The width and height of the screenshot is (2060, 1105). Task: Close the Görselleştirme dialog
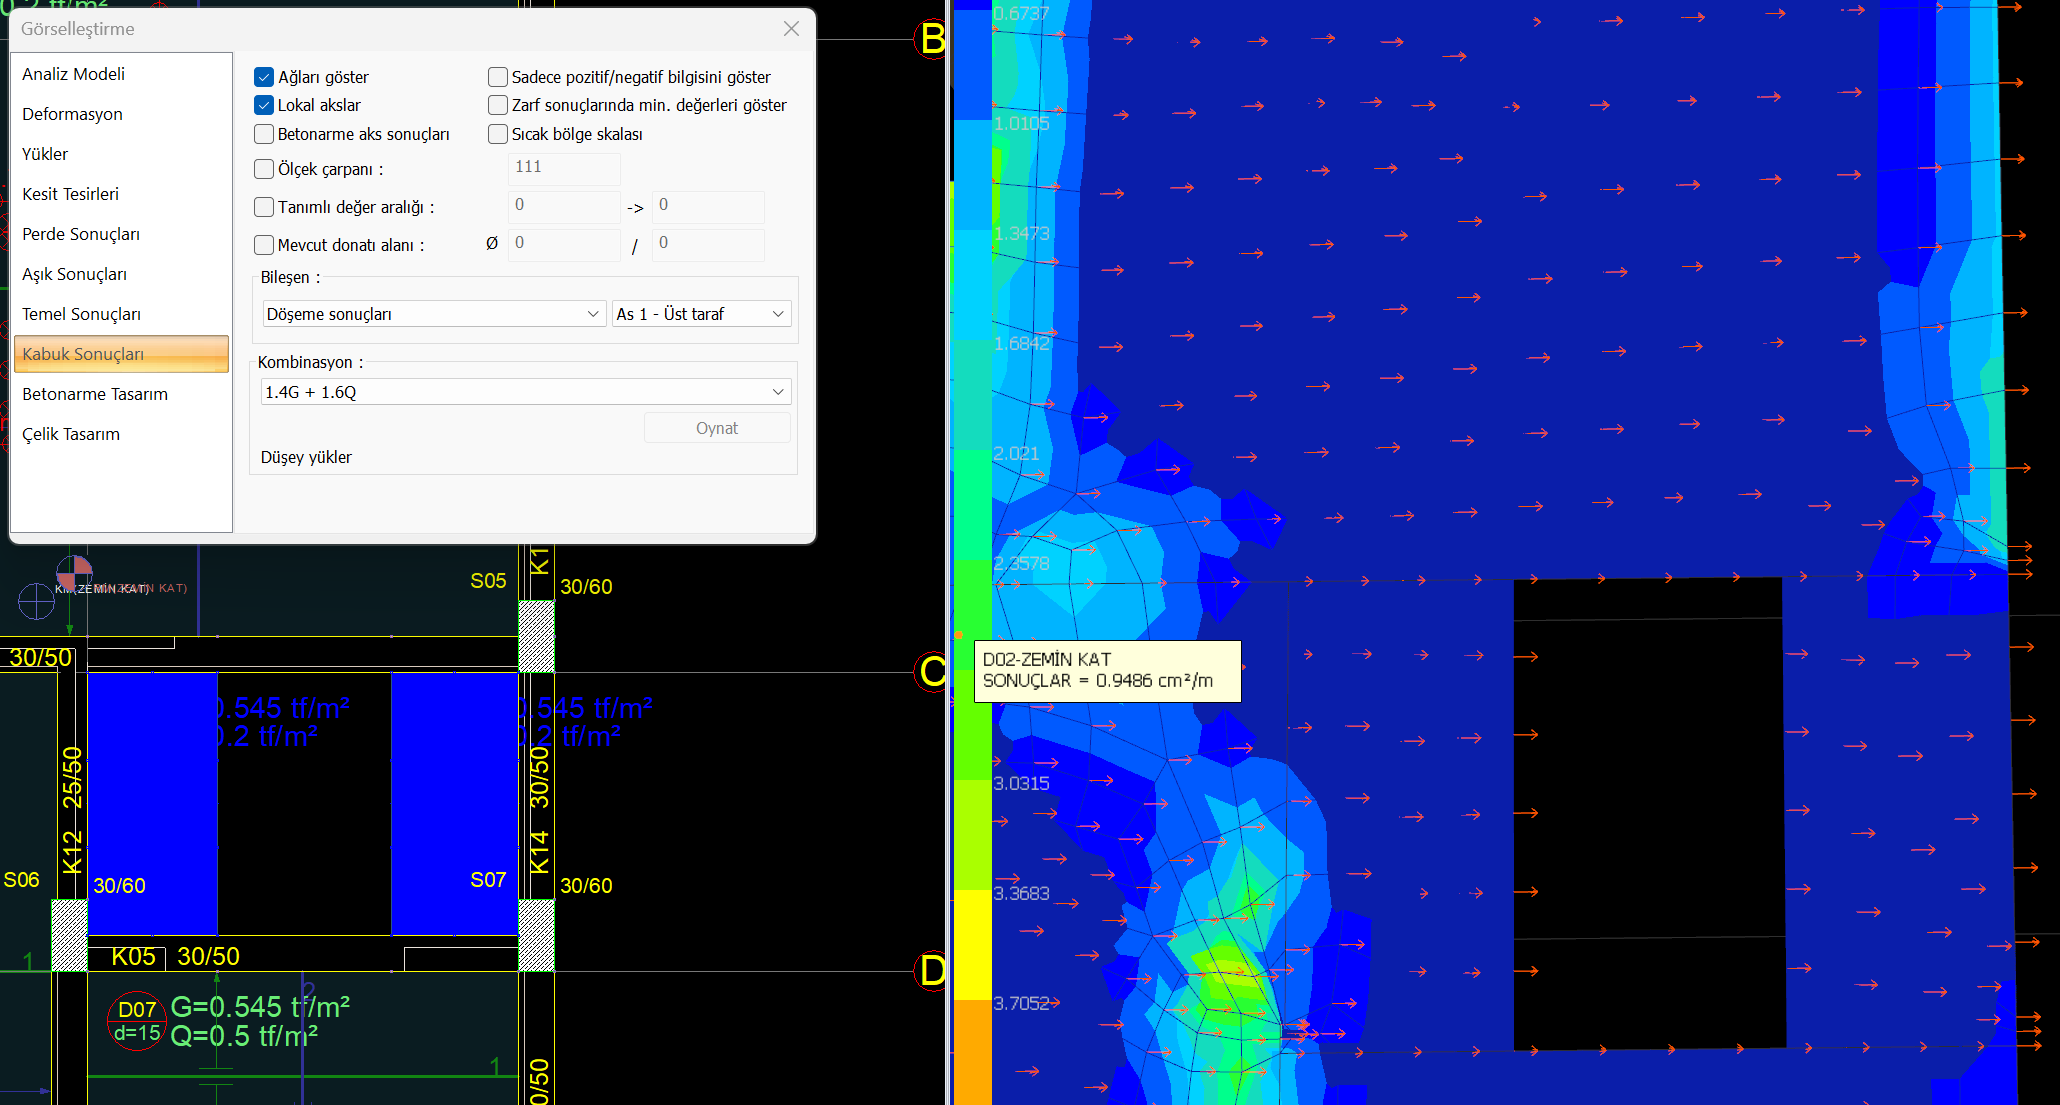[791, 29]
